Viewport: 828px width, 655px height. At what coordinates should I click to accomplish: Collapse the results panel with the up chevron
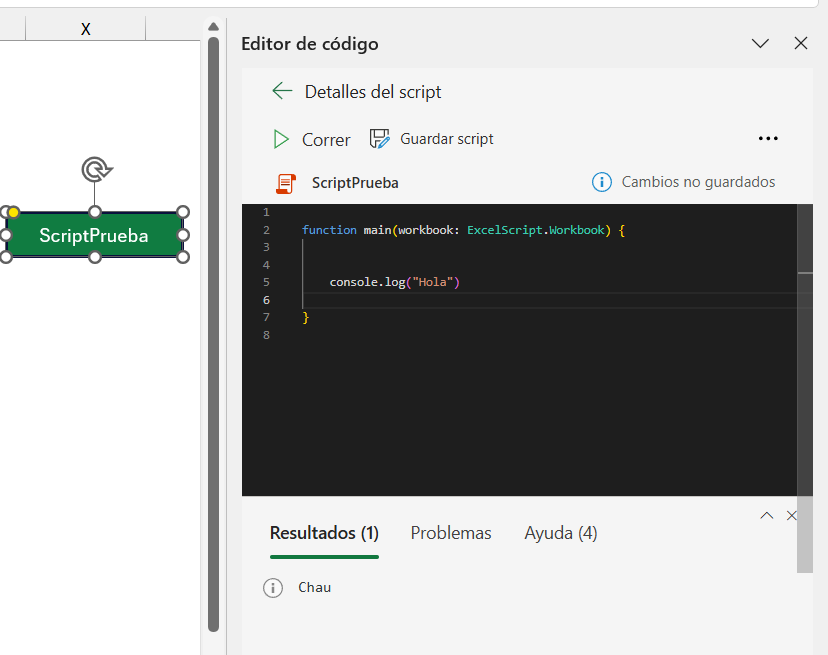[767, 516]
